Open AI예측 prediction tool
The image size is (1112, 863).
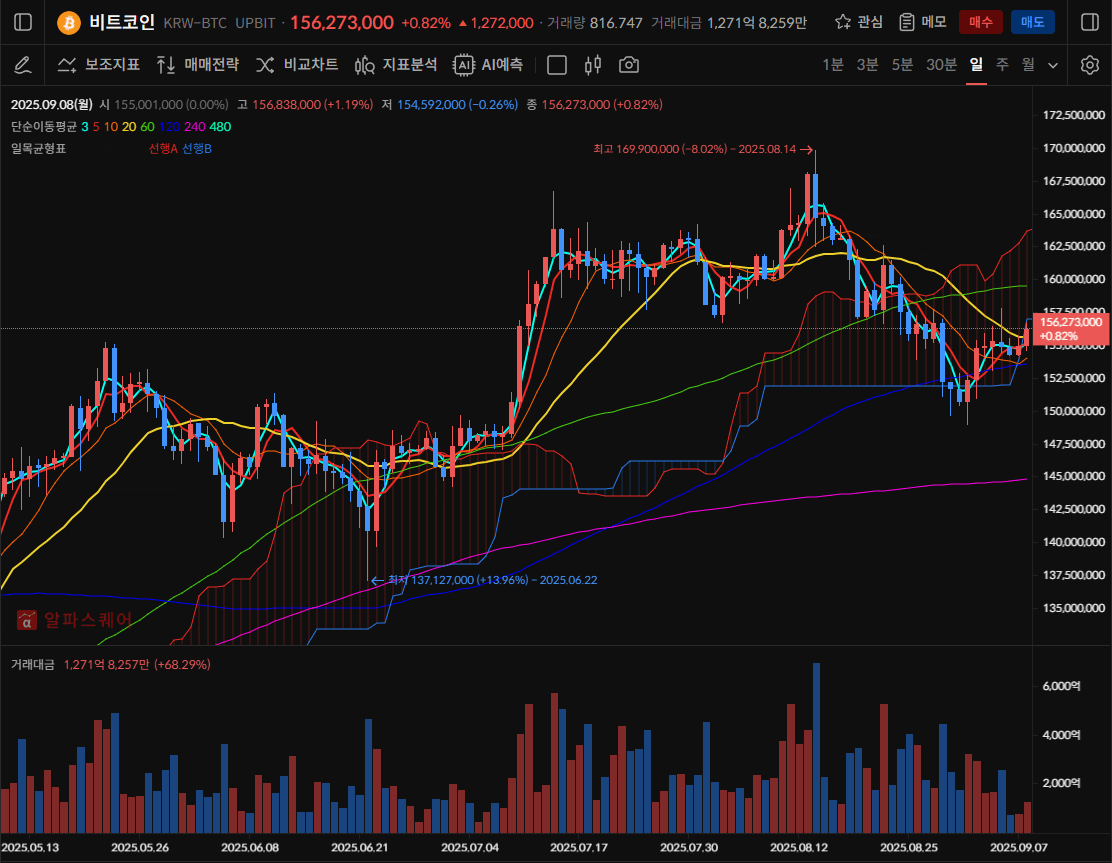tap(489, 65)
